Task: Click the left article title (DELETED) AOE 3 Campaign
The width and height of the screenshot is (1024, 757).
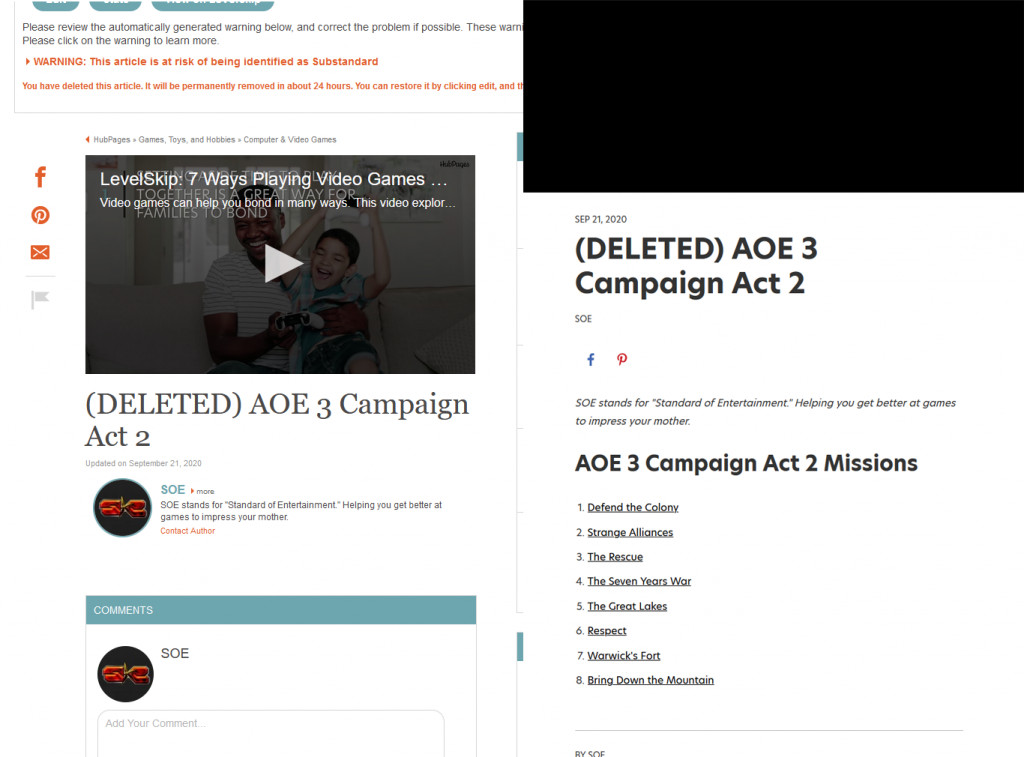Action: 277,420
